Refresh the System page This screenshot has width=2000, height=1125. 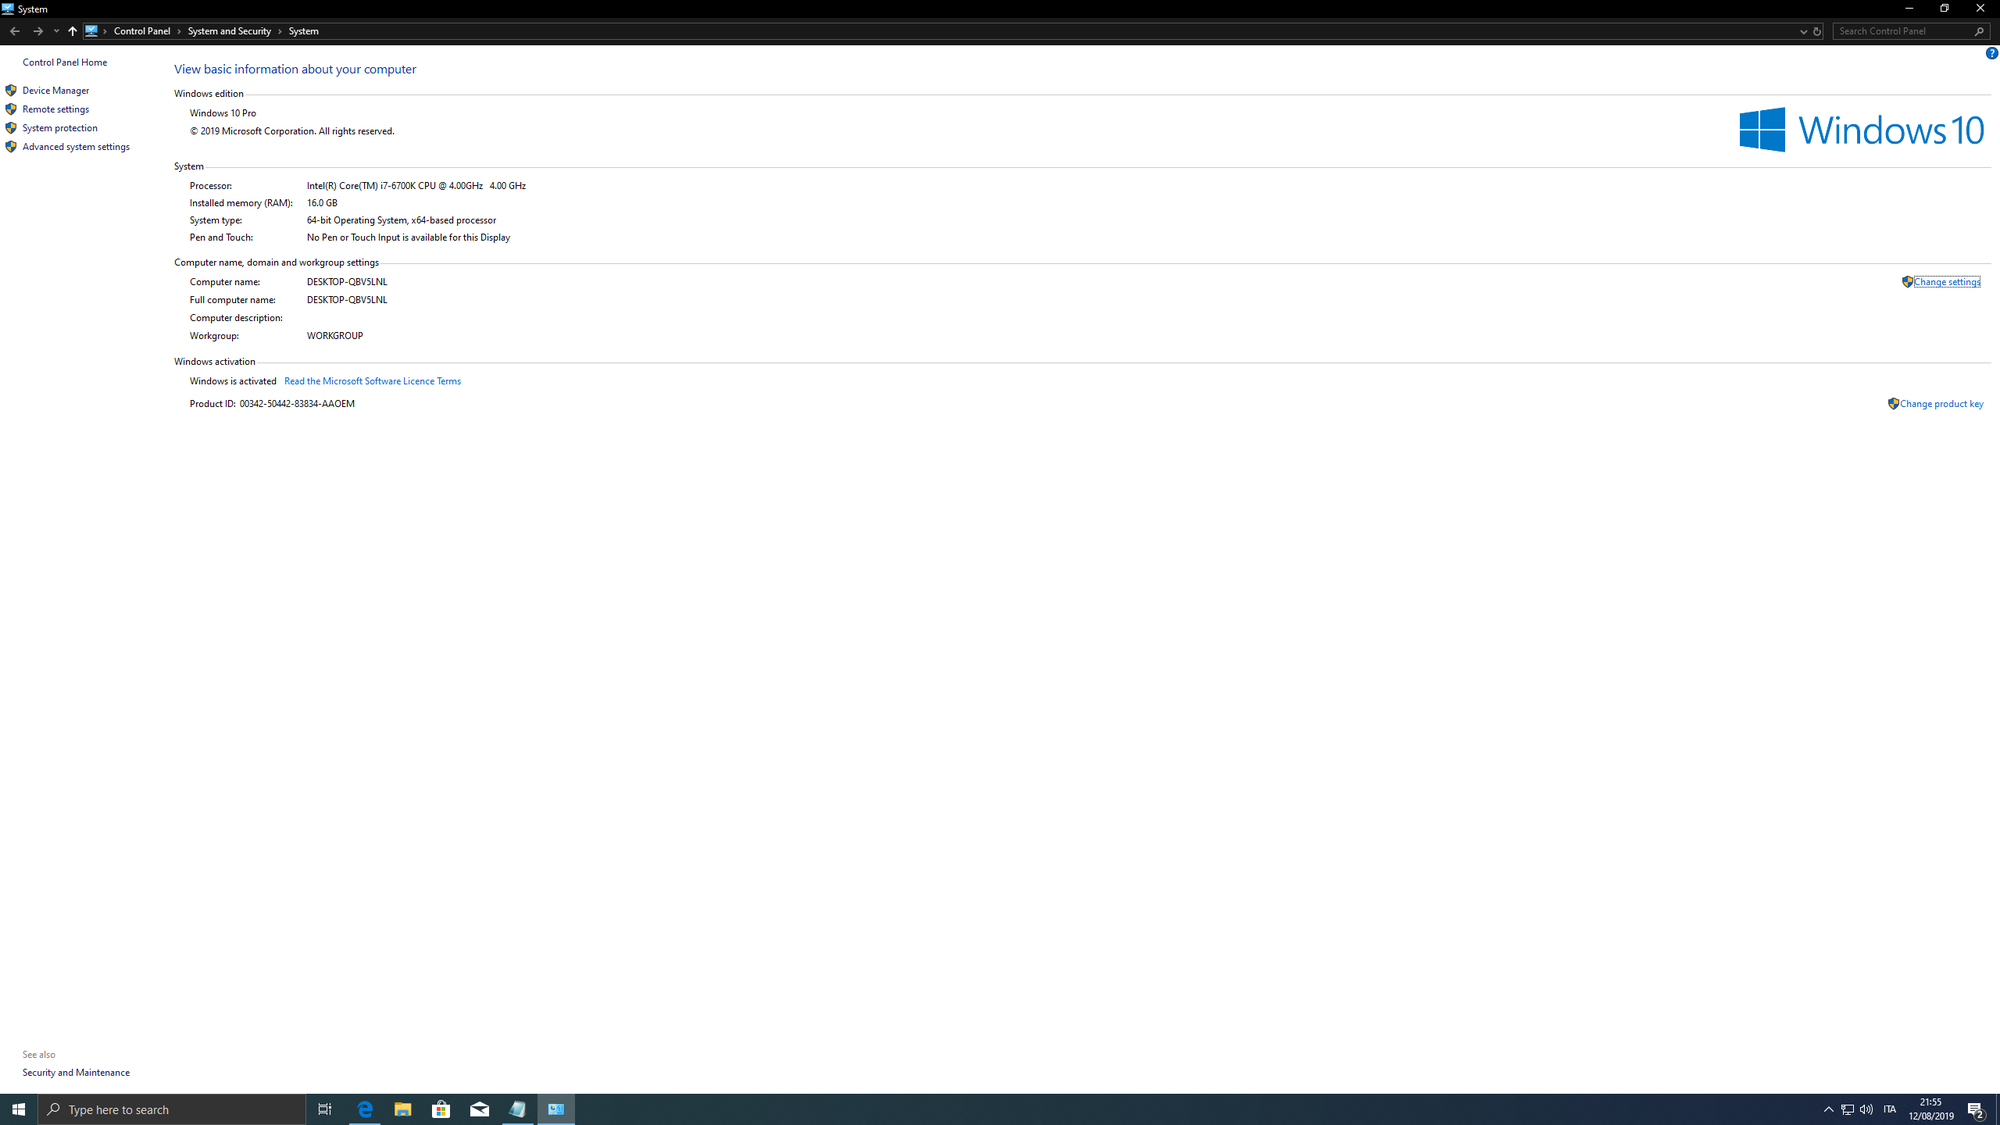[x=1817, y=31]
